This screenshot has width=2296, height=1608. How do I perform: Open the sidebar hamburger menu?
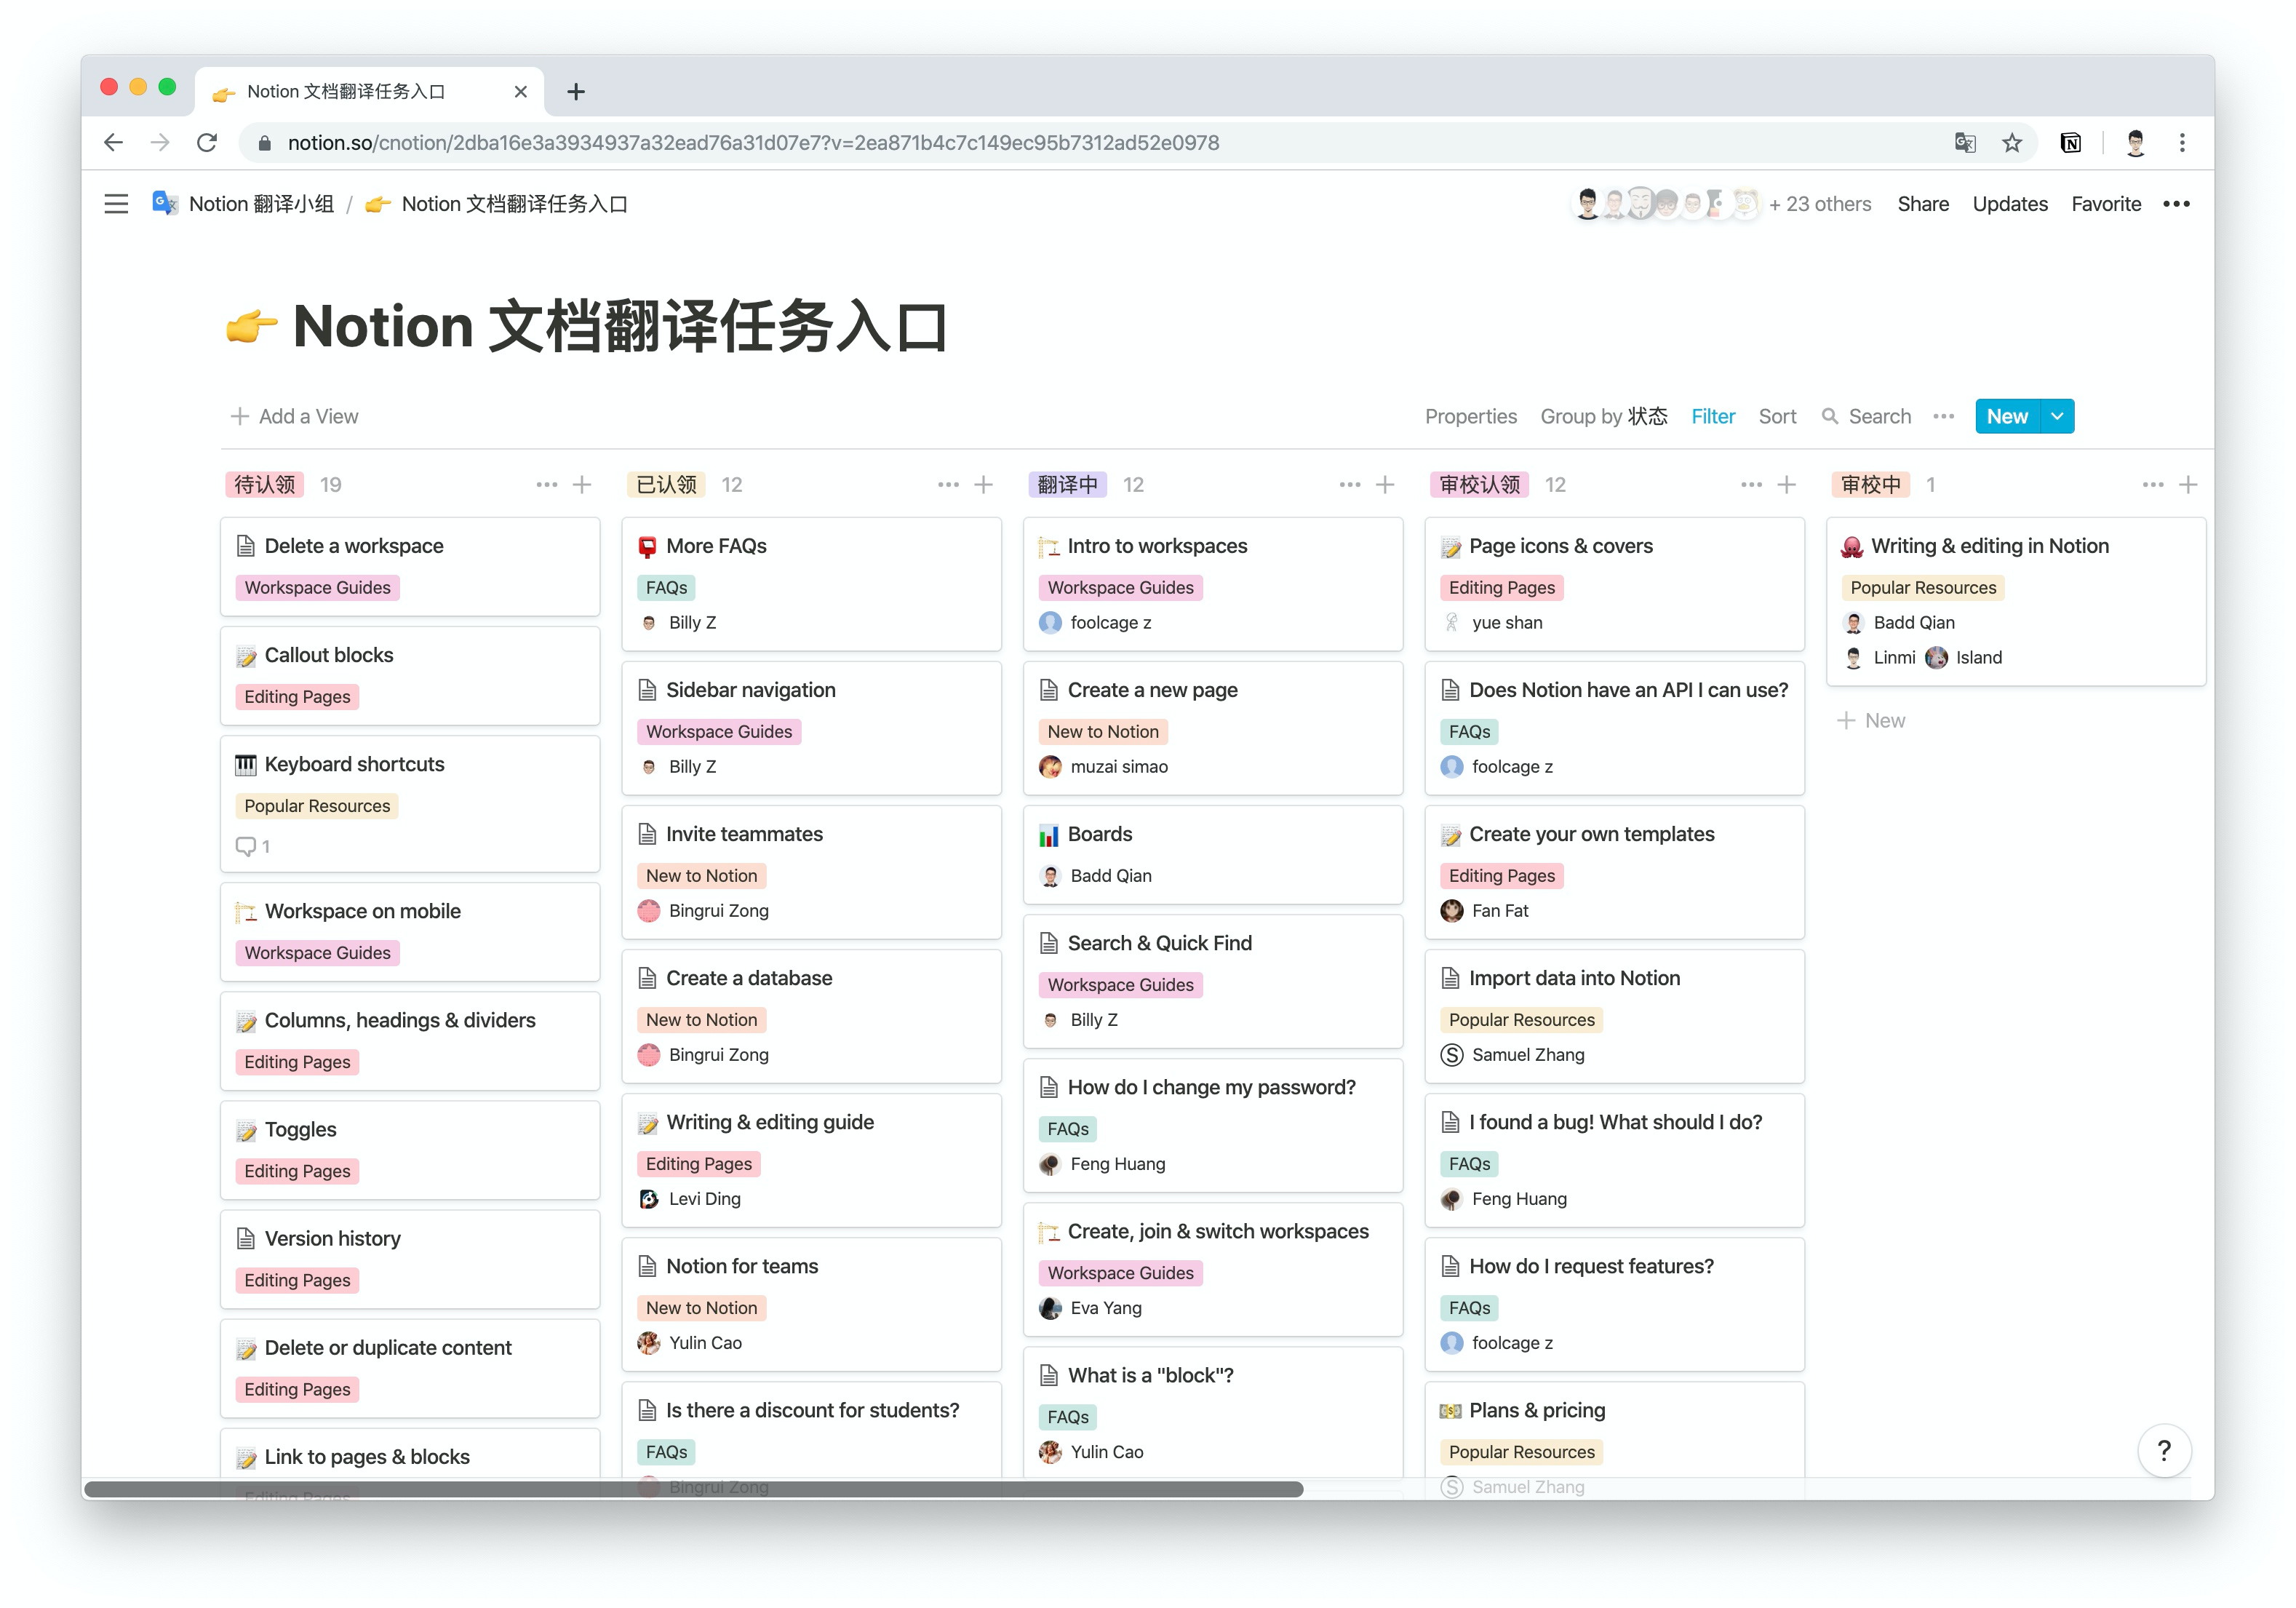tap(116, 204)
